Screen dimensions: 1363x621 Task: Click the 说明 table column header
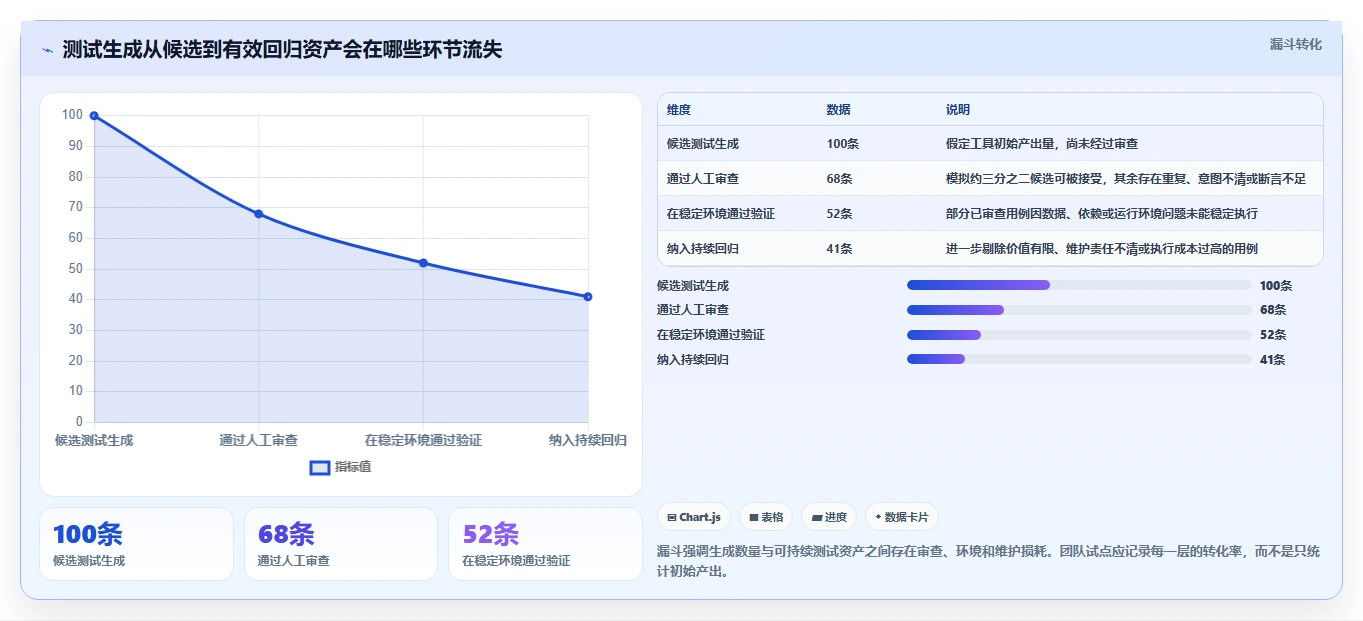pos(958,110)
